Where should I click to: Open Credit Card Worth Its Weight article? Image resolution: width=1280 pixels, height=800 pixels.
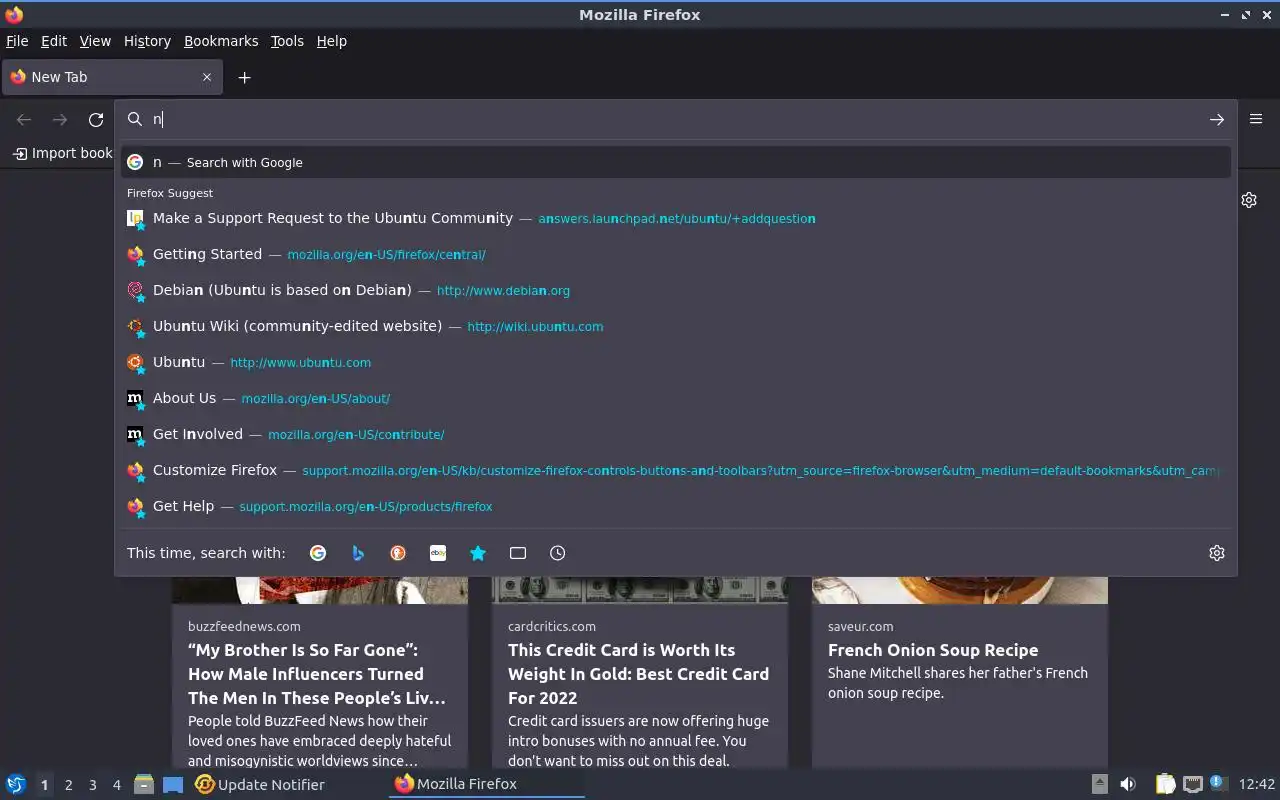pyautogui.click(x=638, y=674)
